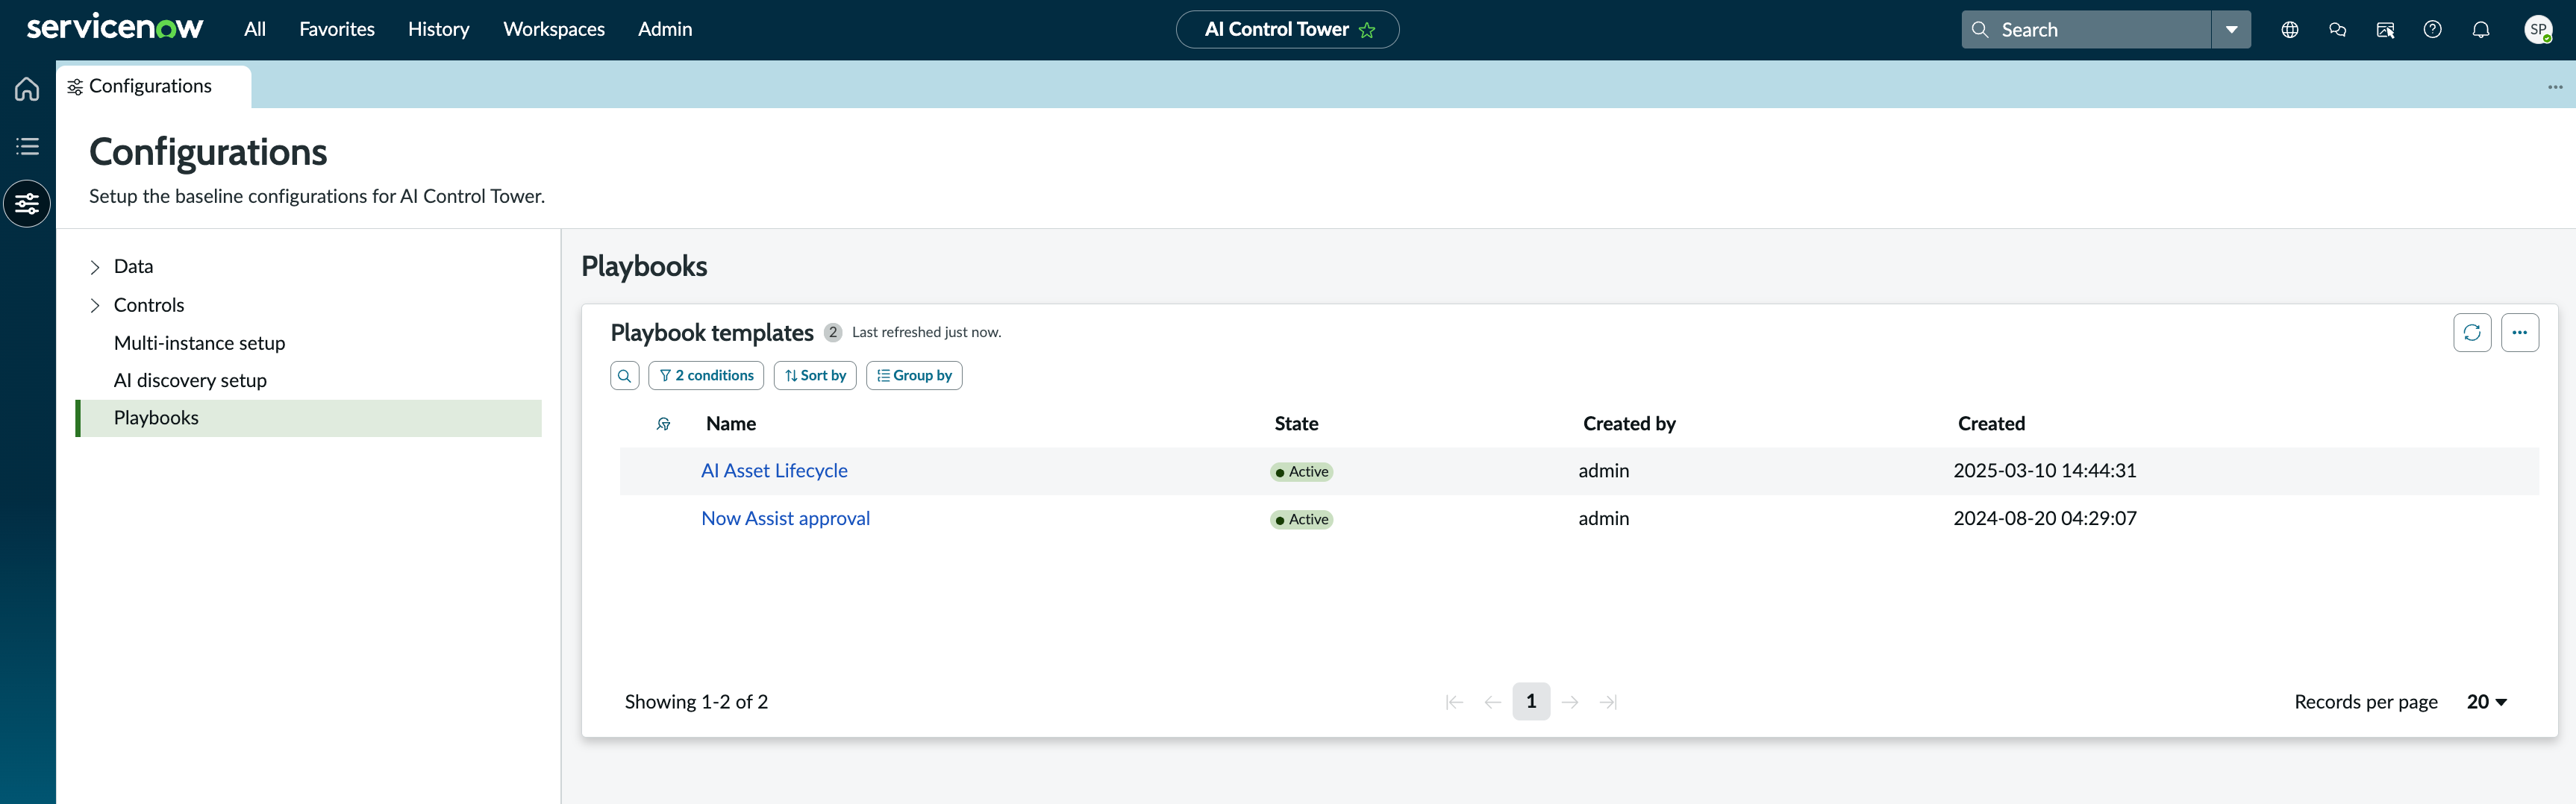Expand the Data tree node

pos(95,267)
